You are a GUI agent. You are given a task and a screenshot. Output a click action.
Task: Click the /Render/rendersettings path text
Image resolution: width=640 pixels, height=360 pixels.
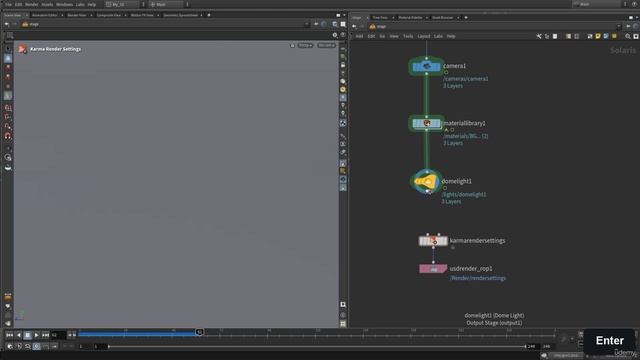coord(478,278)
